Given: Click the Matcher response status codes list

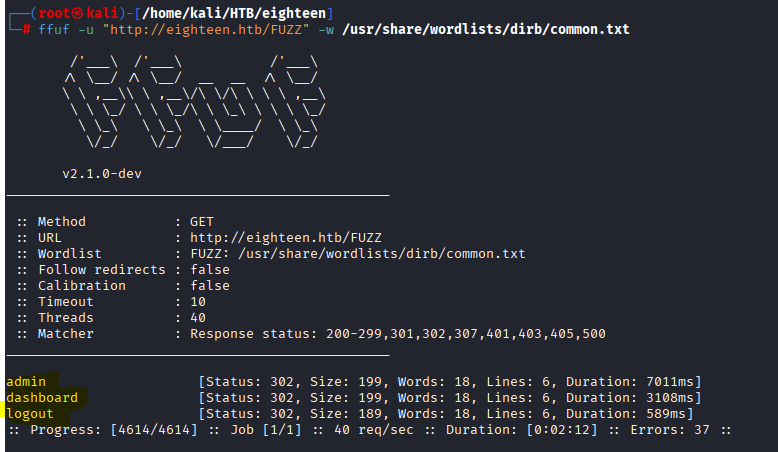Looking at the screenshot, I should (x=398, y=334).
